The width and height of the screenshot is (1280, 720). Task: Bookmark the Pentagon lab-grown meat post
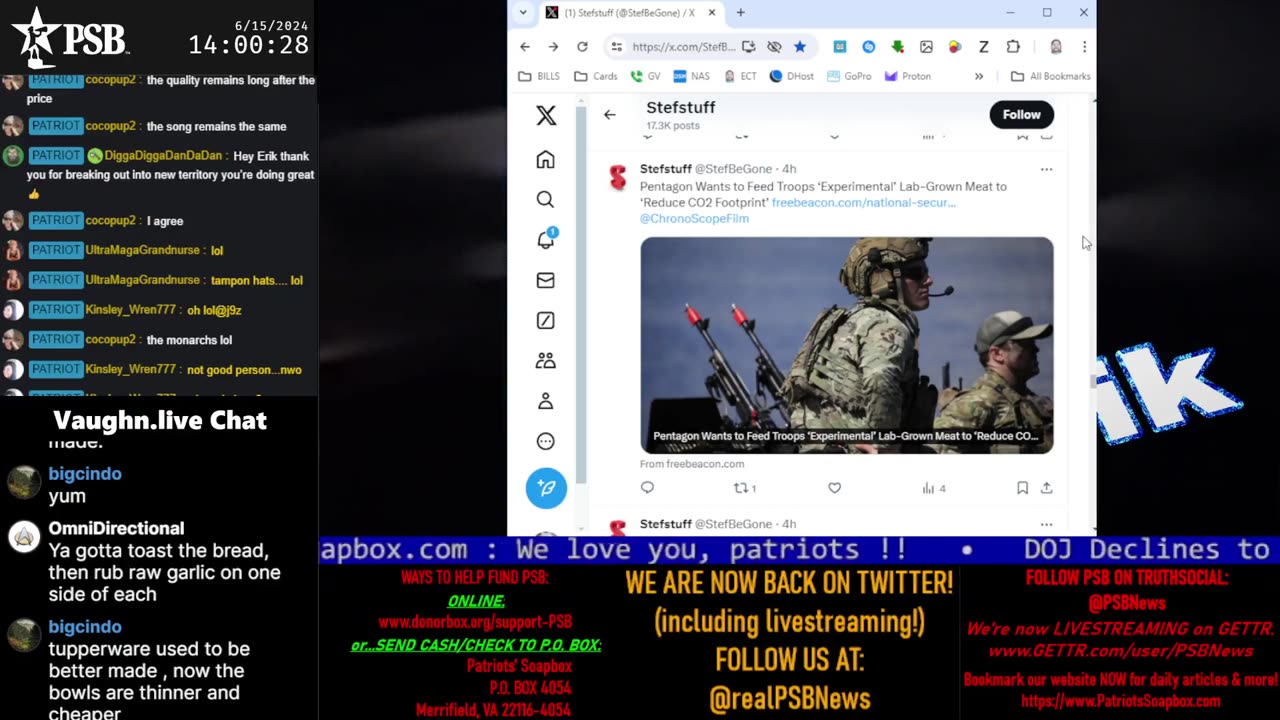pos(1022,488)
